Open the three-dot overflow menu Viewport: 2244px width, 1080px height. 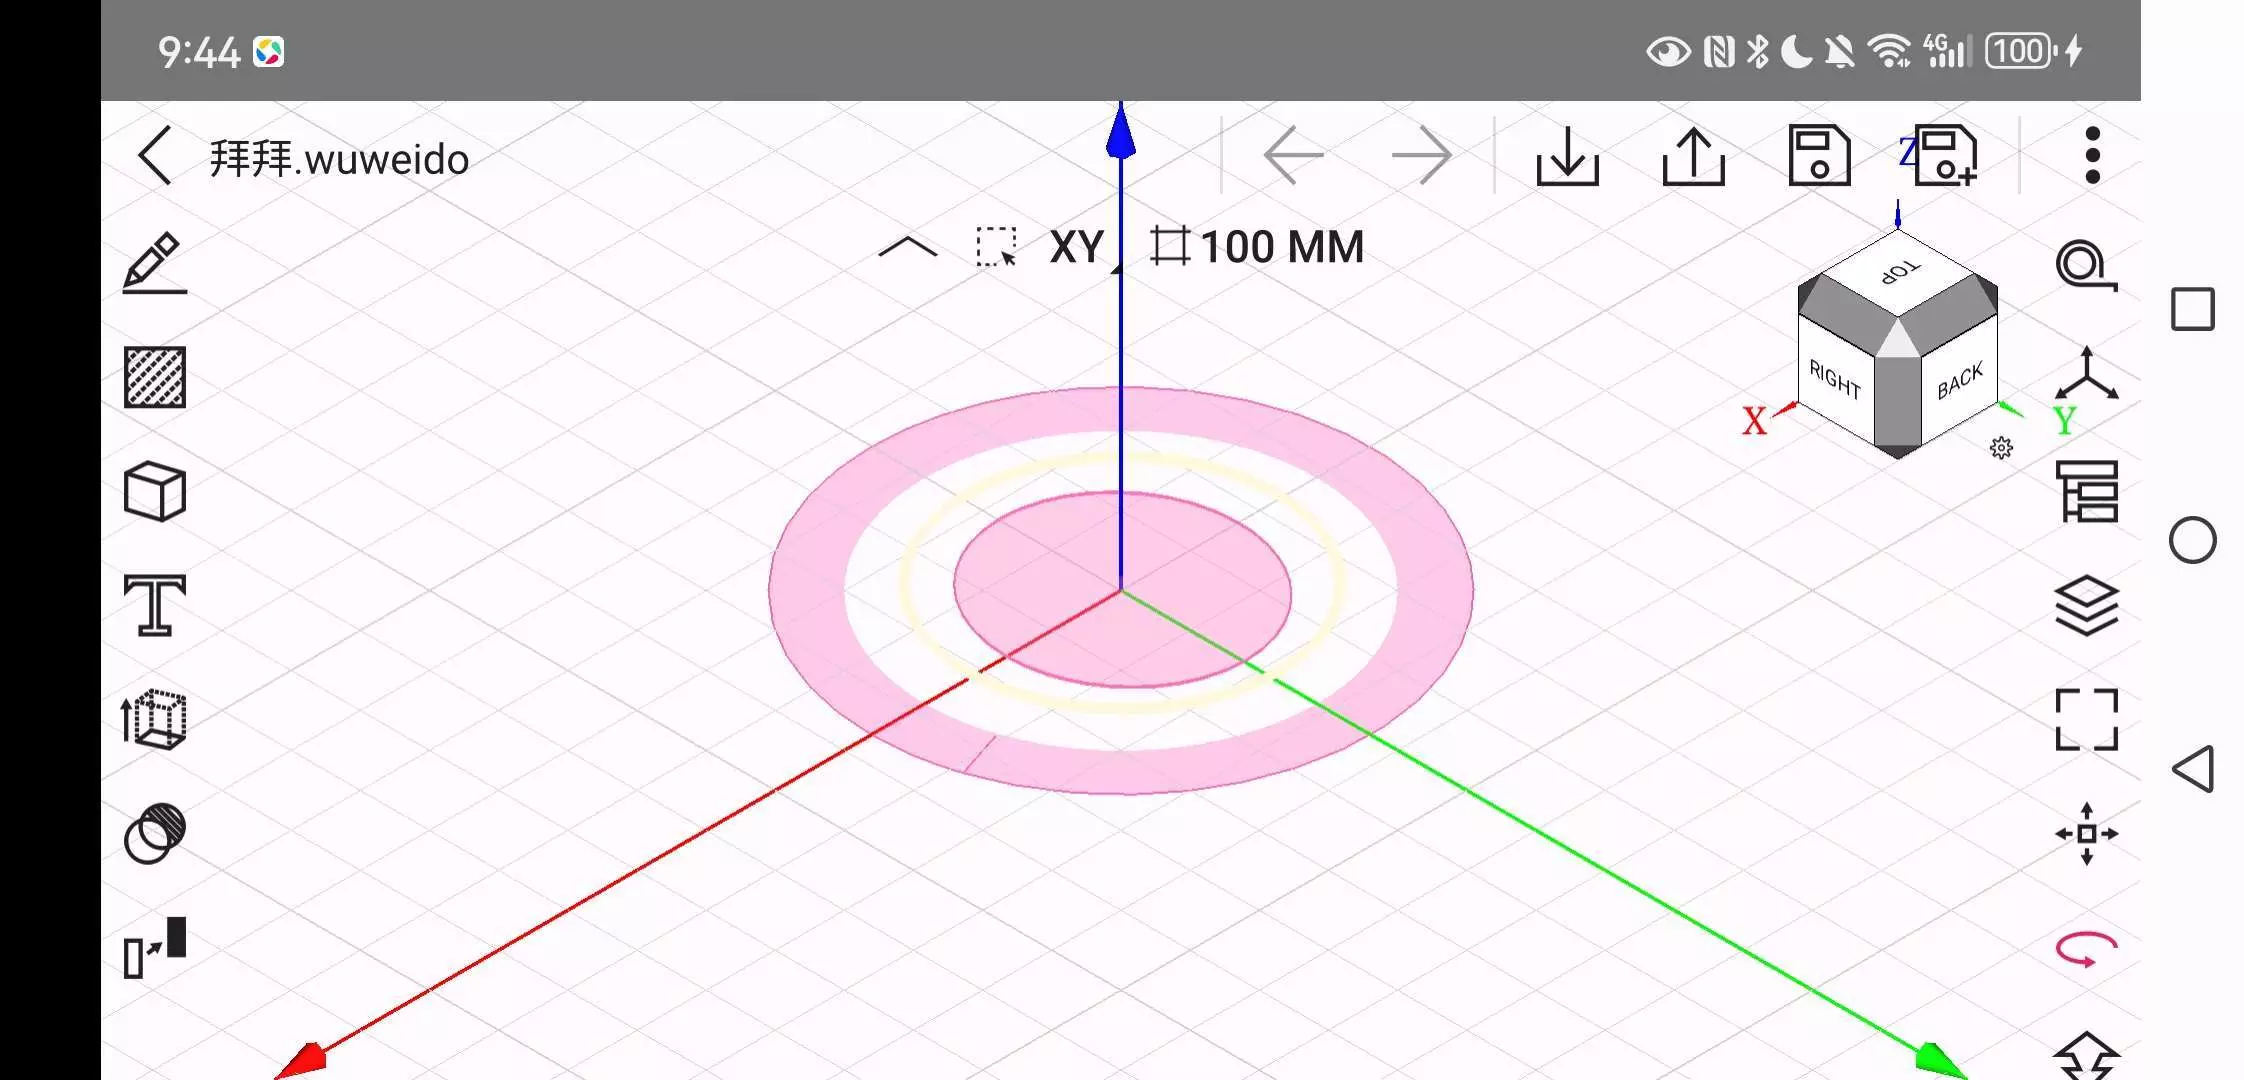(2092, 156)
